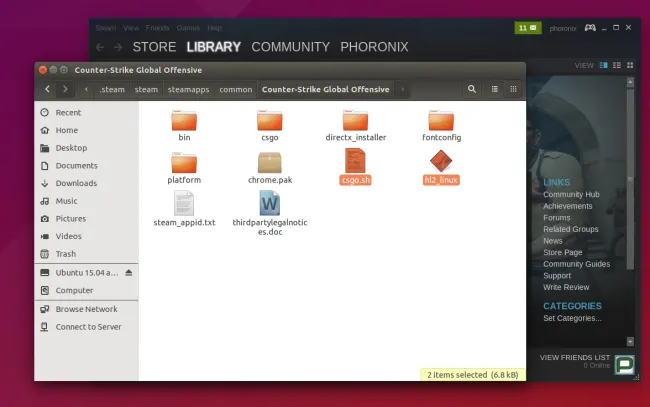Open Games menu in Steam window
650x407 pixels.
pyautogui.click(x=188, y=28)
